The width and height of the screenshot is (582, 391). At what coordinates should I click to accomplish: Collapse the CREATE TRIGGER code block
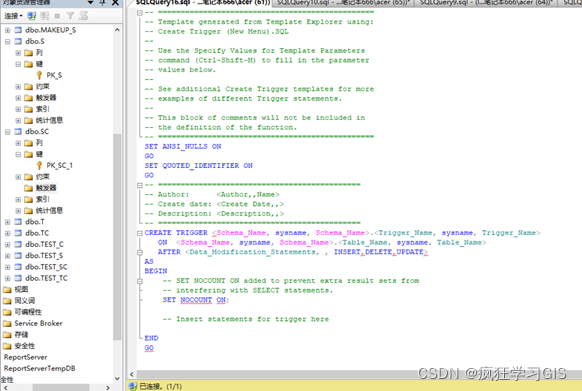tap(140, 233)
